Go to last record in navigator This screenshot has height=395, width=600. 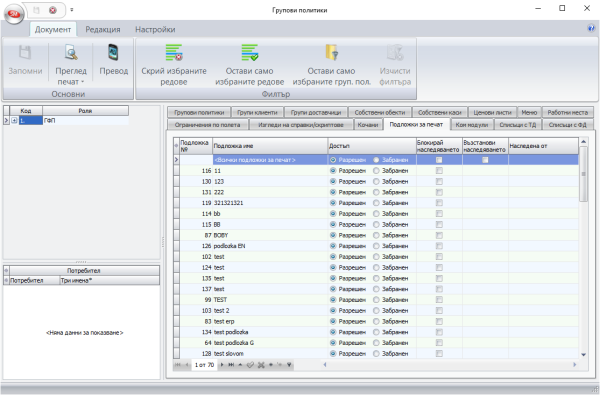[231, 365]
